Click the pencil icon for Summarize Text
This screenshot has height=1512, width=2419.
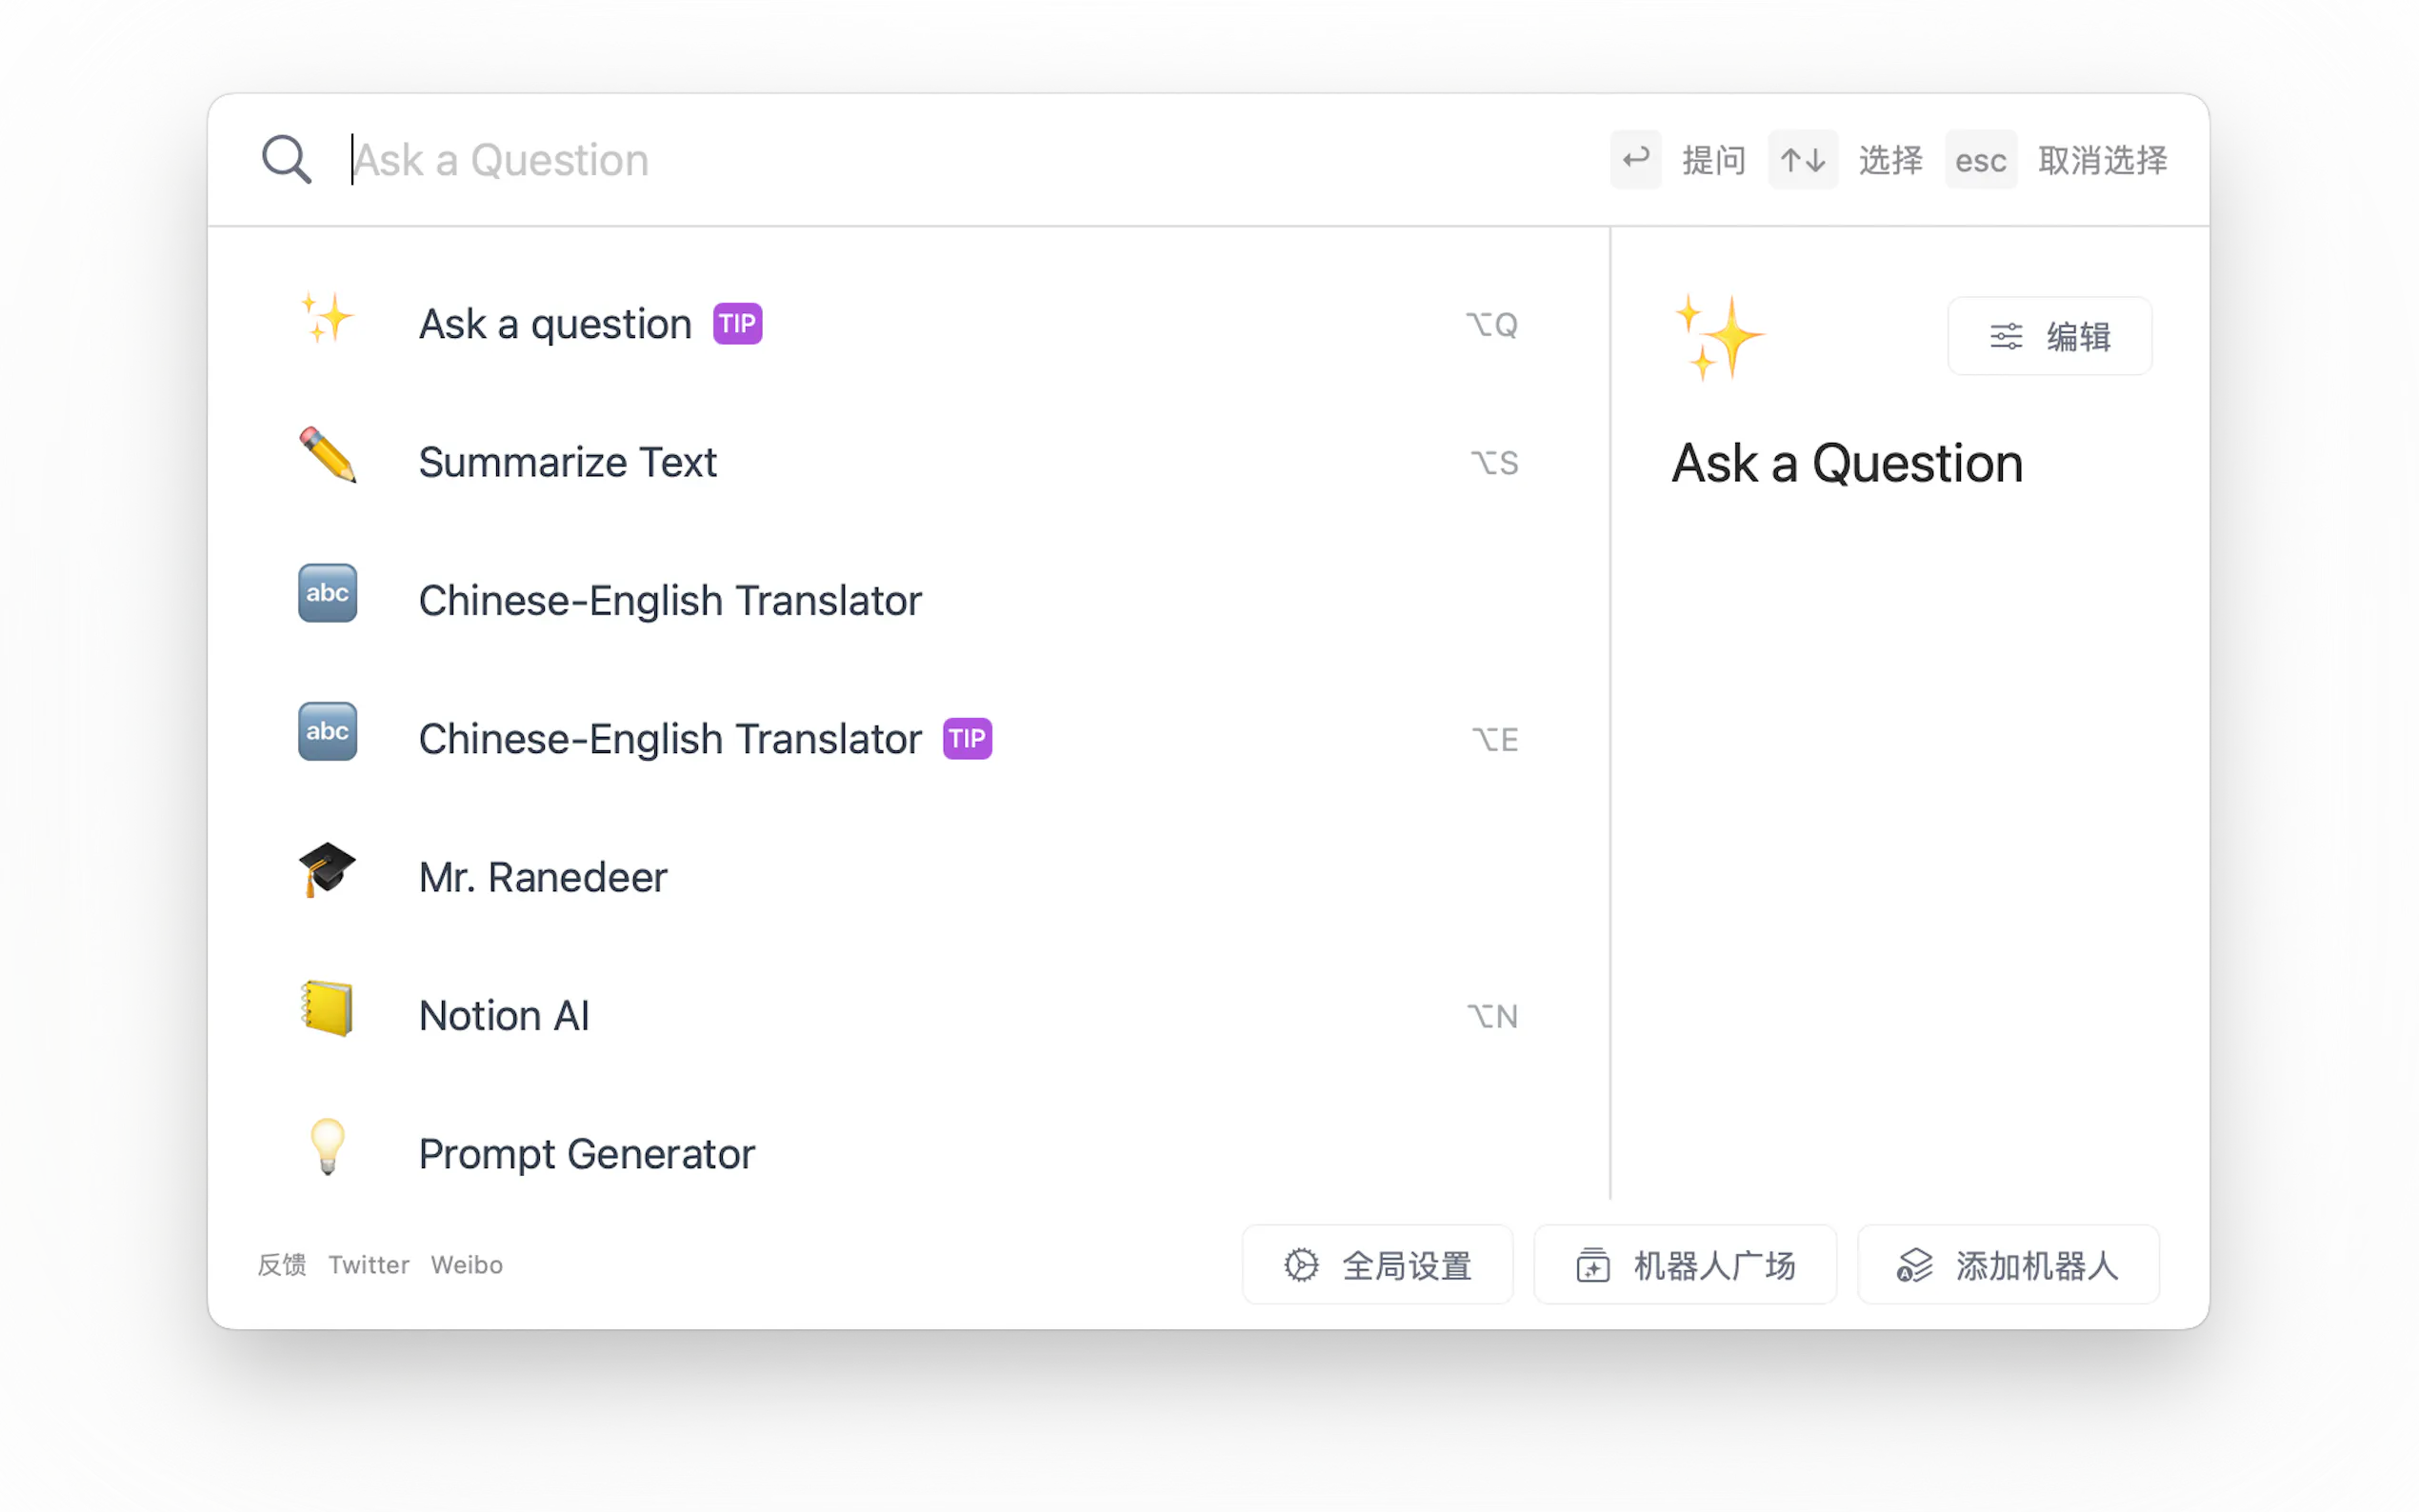pos(327,456)
